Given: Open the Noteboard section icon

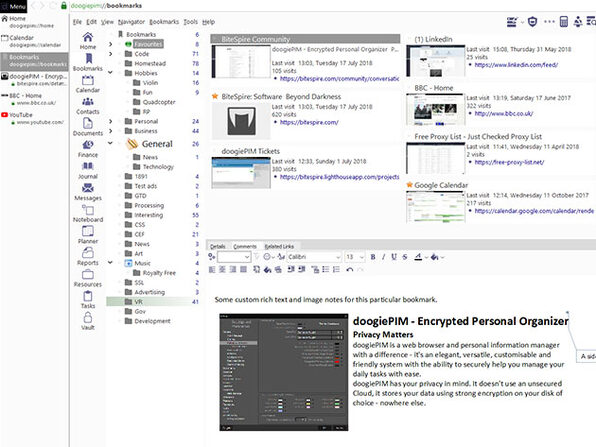Looking at the screenshot, I should (x=88, y=214).
